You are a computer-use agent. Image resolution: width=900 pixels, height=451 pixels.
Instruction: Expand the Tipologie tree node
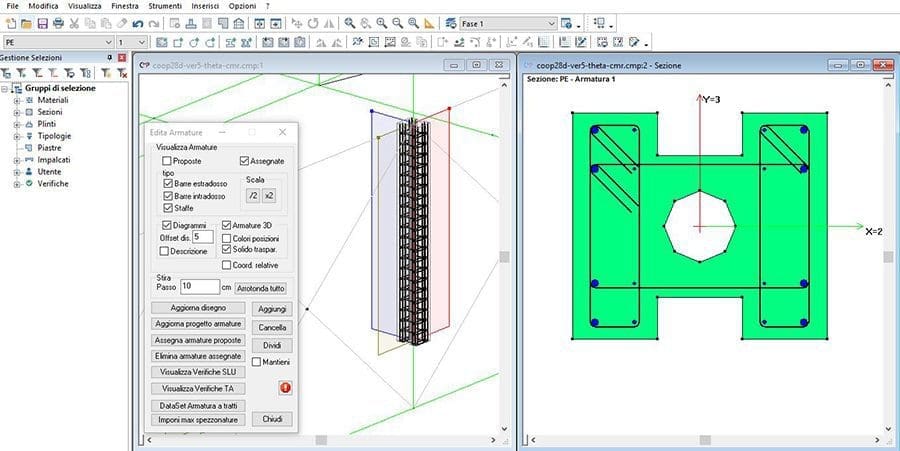[x=17, y=137]
